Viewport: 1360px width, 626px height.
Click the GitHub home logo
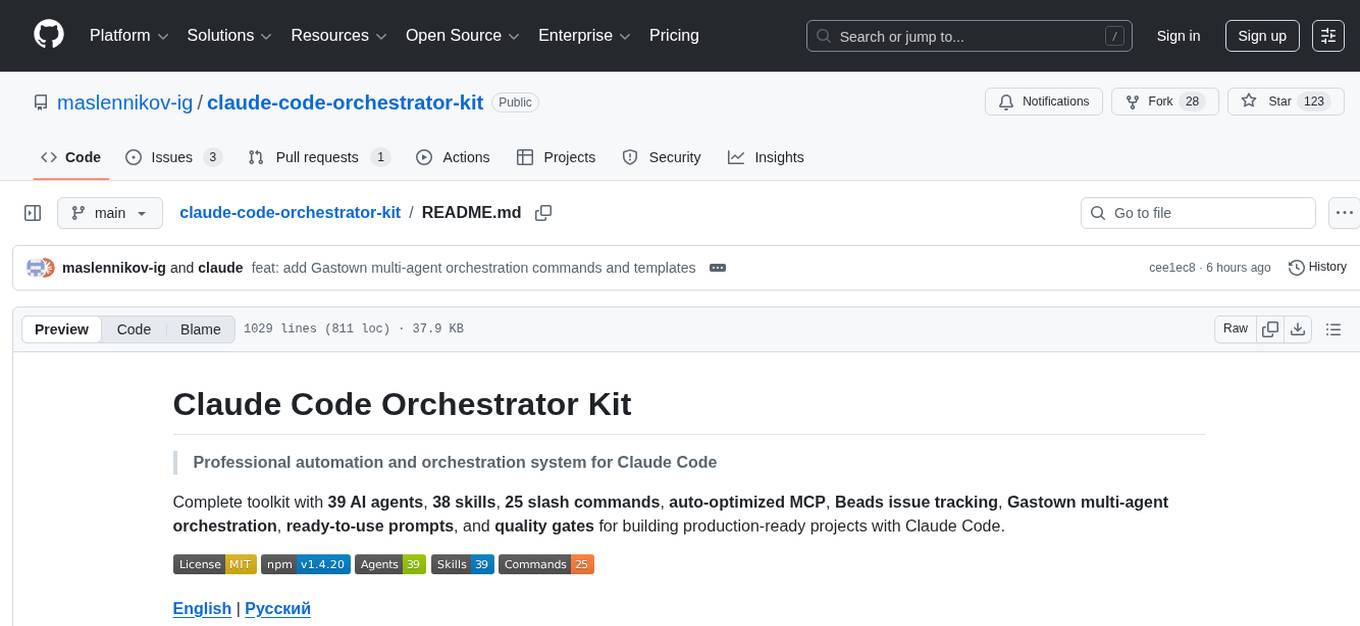(x=48, y=35)
